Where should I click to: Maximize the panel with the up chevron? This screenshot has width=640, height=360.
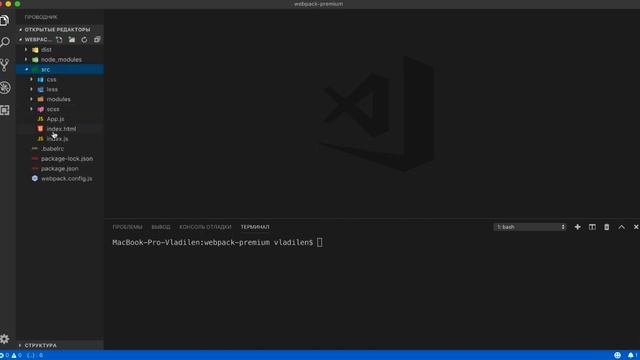622,227
